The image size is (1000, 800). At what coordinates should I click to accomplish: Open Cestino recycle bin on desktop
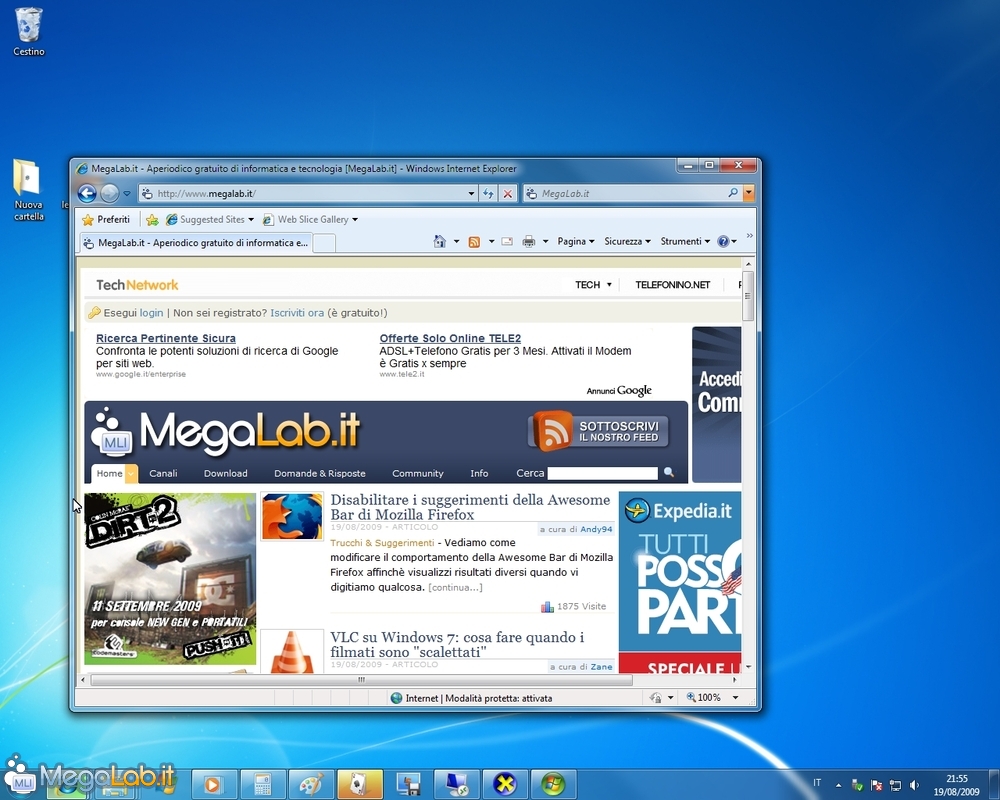point(29,32)
